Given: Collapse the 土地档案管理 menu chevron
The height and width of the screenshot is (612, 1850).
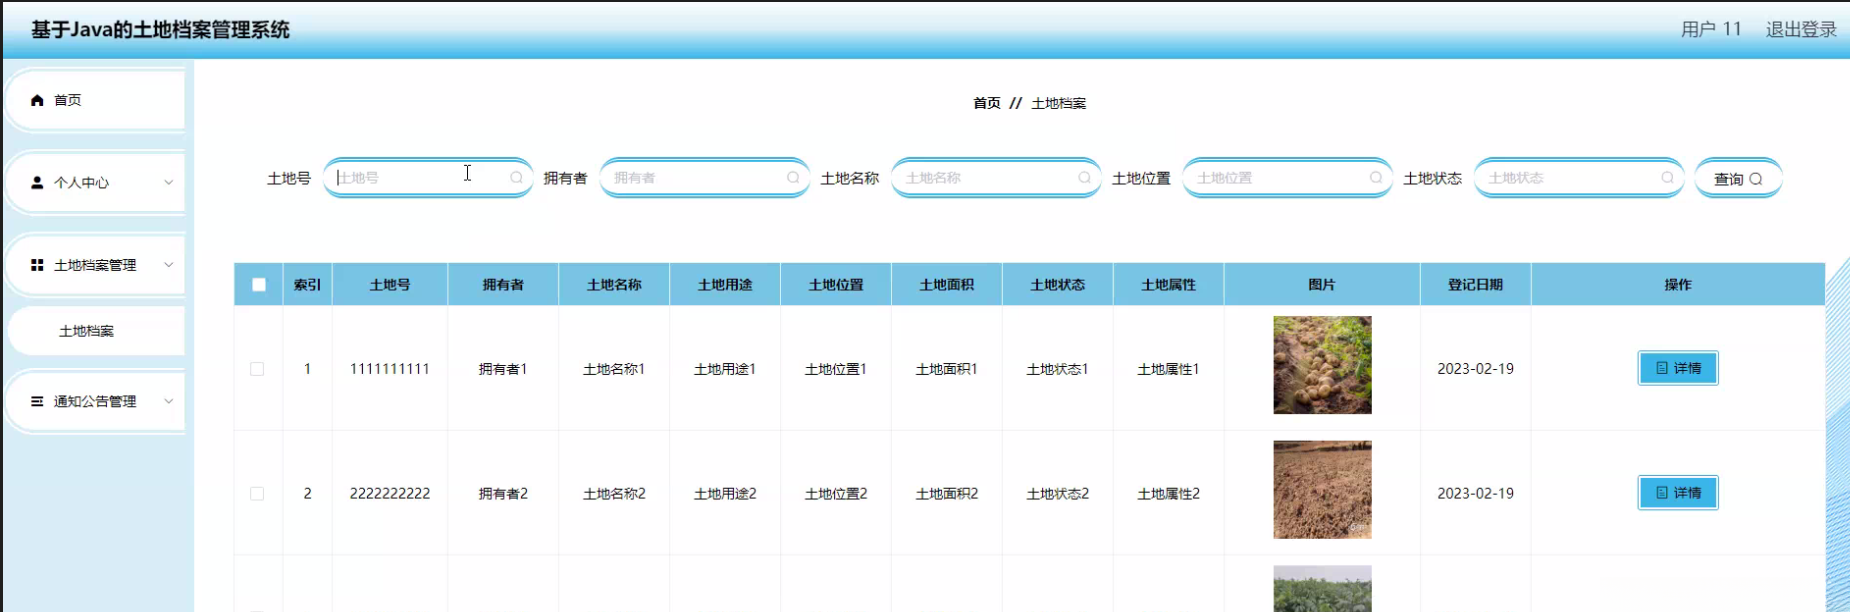Looking at the screenshot, I should coord(169,265).
